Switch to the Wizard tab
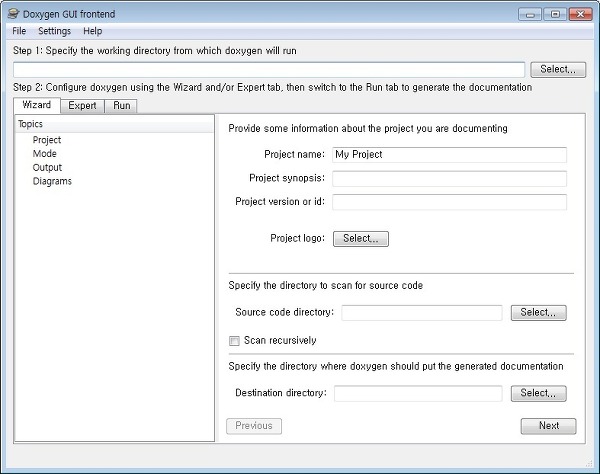Screen dimensions: 600x474 pyautogui.click(x=37, y=105)
